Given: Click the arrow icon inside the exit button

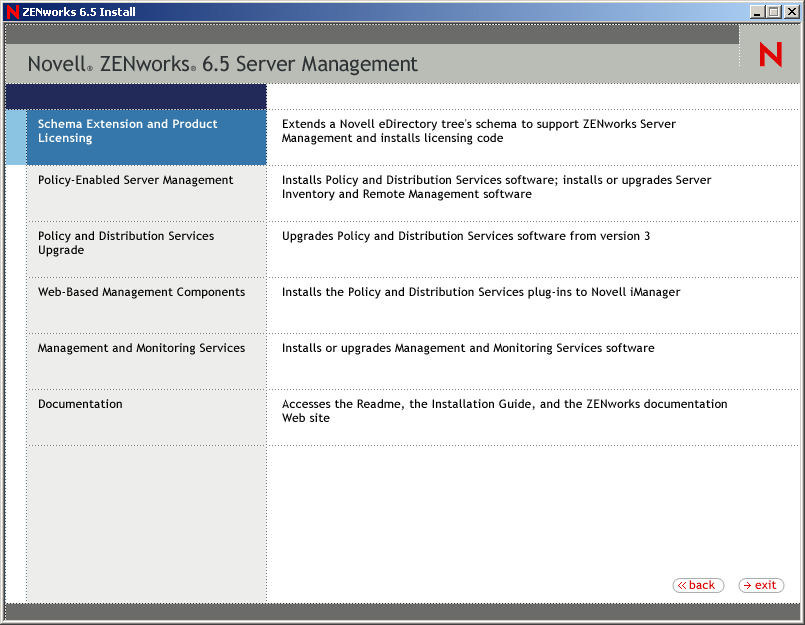Looking at the screenshot, I should pos(747,585).
